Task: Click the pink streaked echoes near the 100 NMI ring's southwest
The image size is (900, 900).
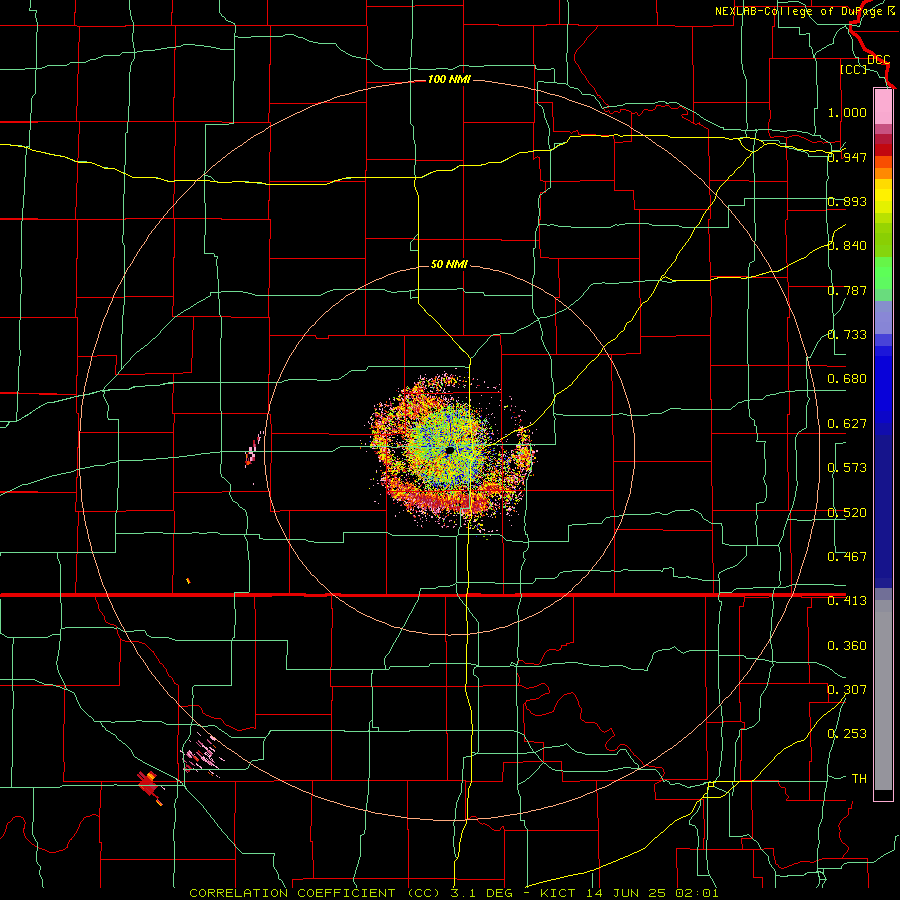Action: click(x=201, y=753)
